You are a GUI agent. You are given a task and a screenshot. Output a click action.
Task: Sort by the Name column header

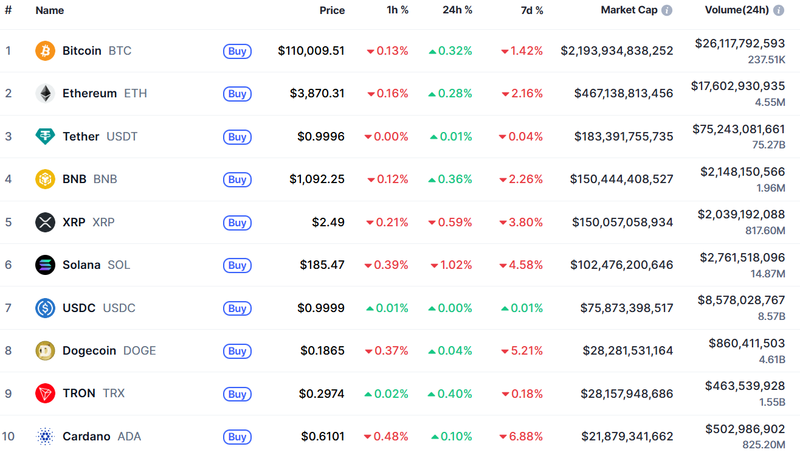pos(50,10)
